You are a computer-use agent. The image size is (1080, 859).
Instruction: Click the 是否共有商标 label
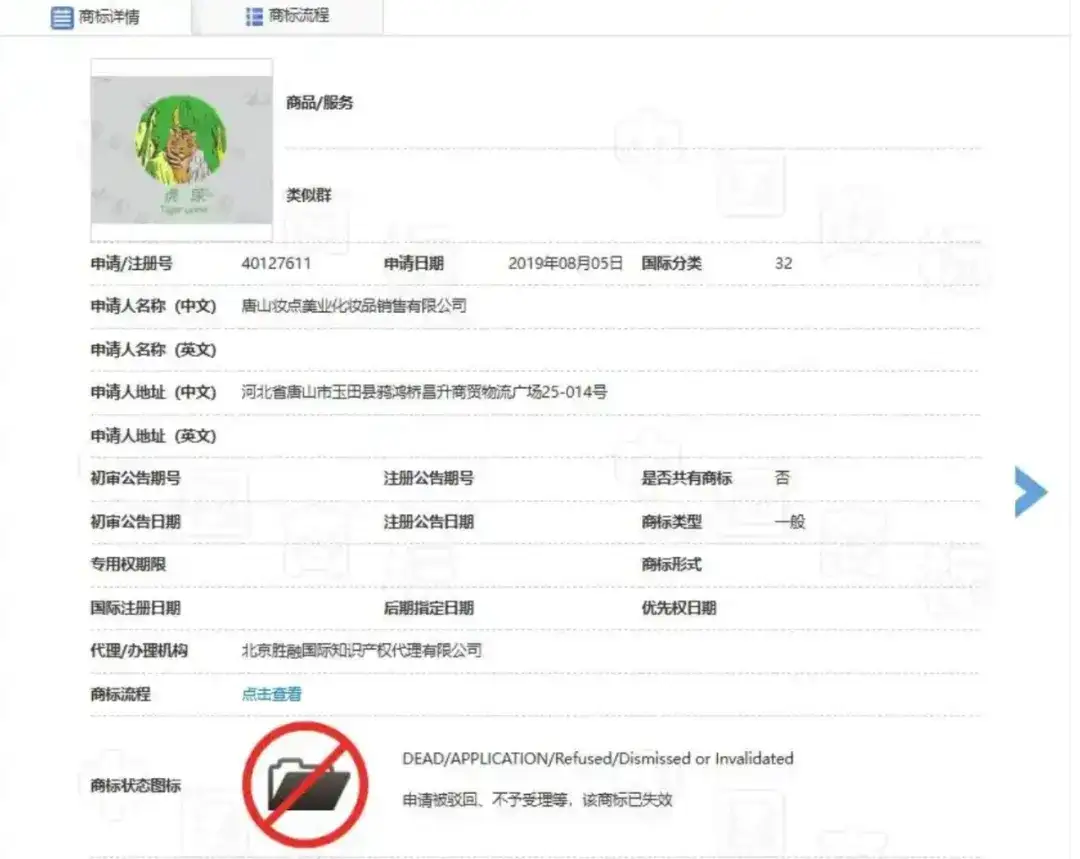[687, 477]
